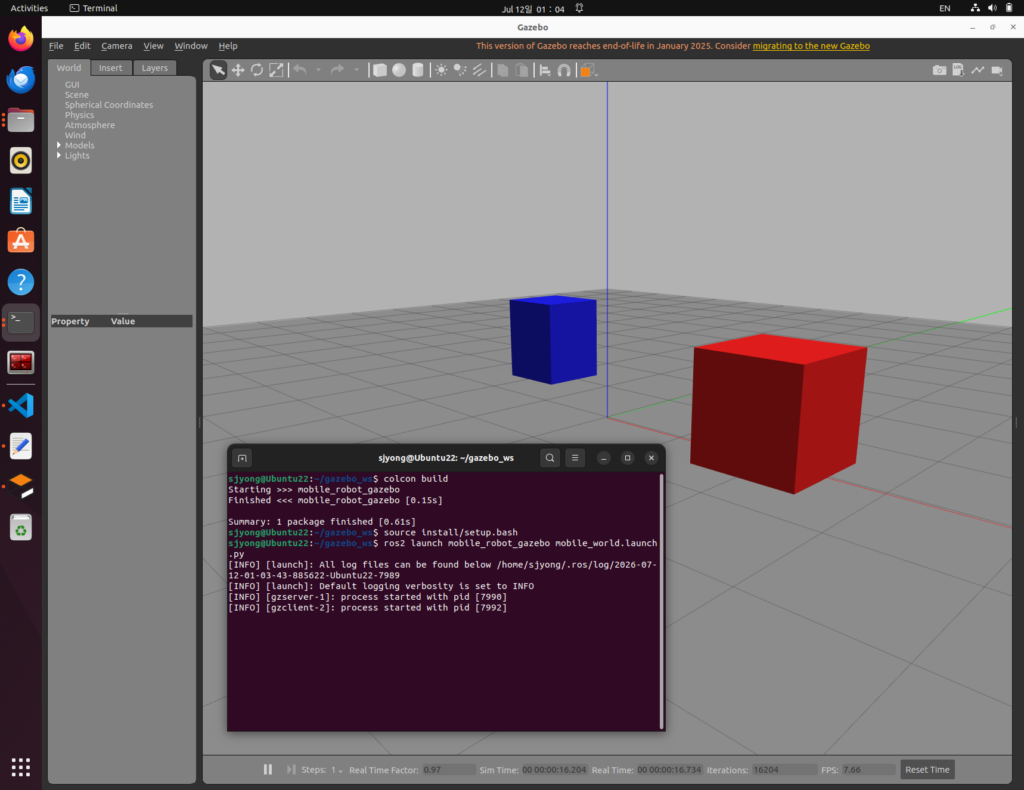Switch to the World tab

point(69,67)
